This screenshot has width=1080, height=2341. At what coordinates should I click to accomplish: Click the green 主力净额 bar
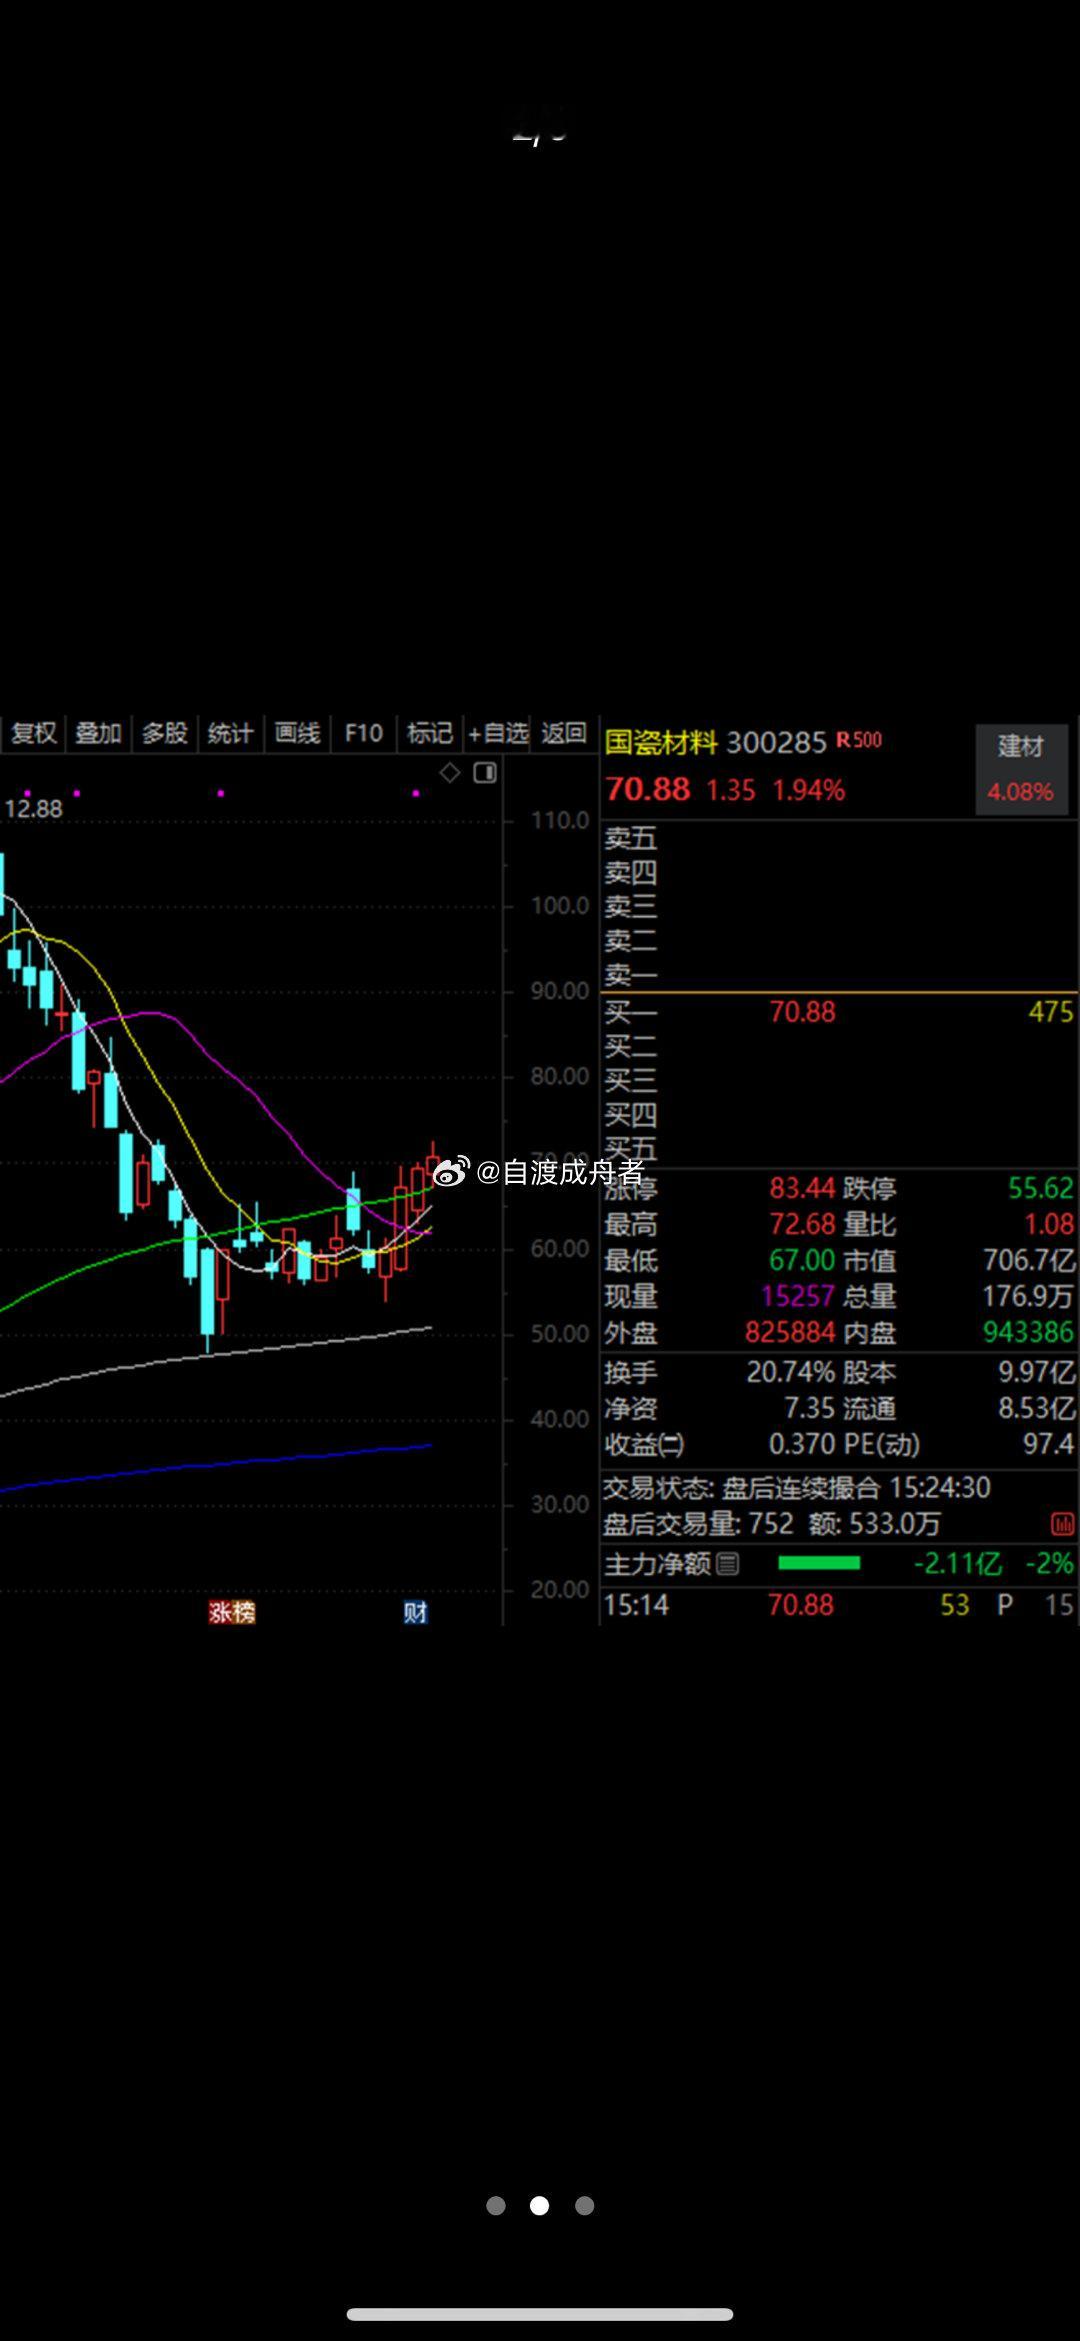819,1563
